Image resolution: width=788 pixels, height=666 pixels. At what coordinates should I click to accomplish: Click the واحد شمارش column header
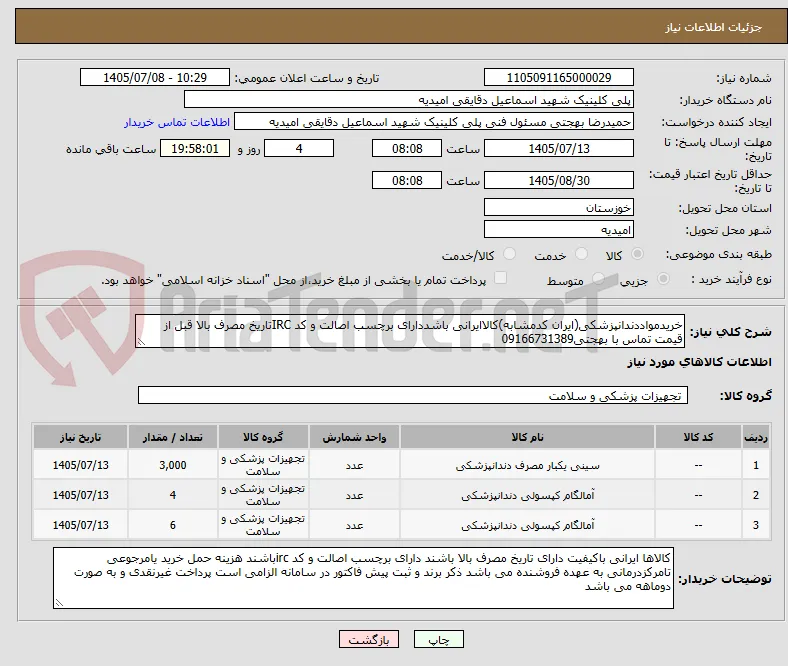pos(354,437)
